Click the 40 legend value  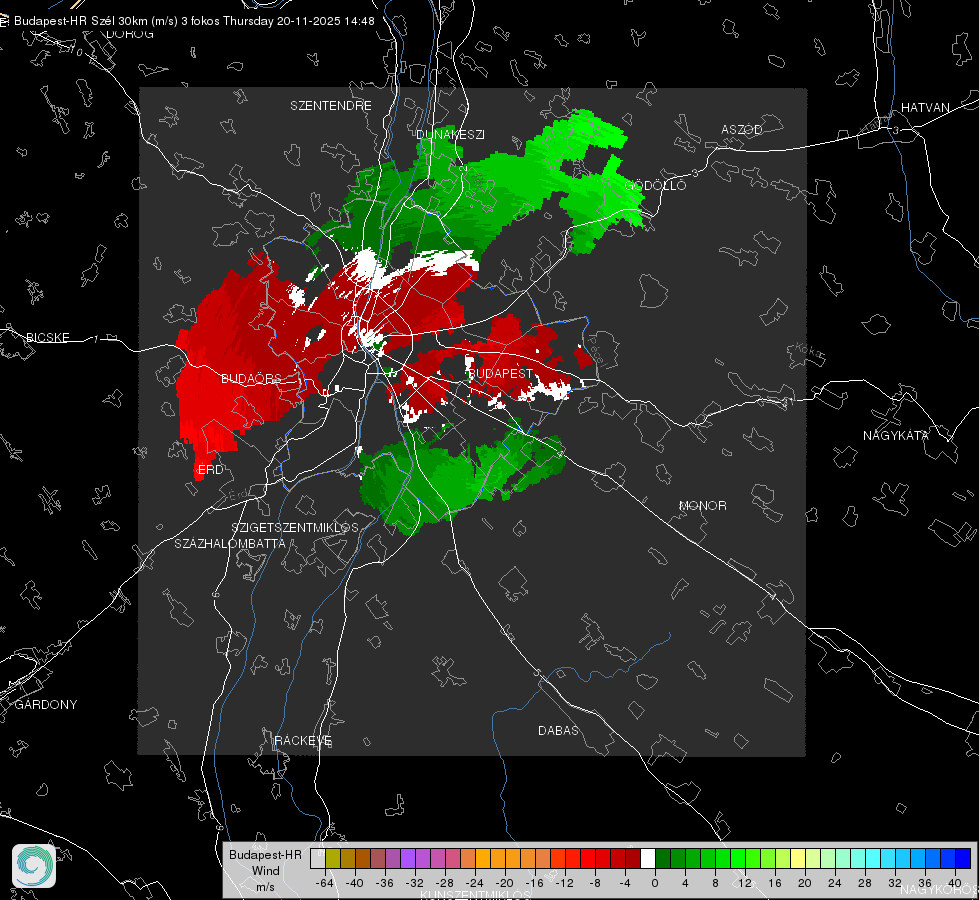point(955,883)
